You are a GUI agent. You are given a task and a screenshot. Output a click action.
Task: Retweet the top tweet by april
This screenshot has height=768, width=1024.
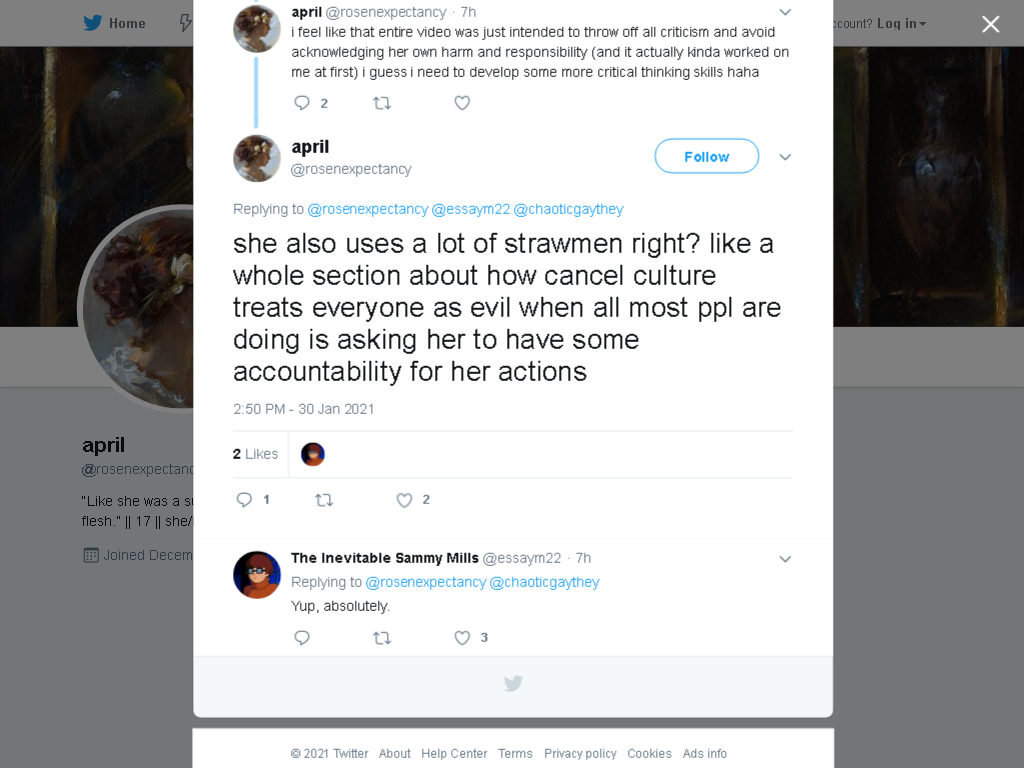pyautogui.click(x=382, y=103)
